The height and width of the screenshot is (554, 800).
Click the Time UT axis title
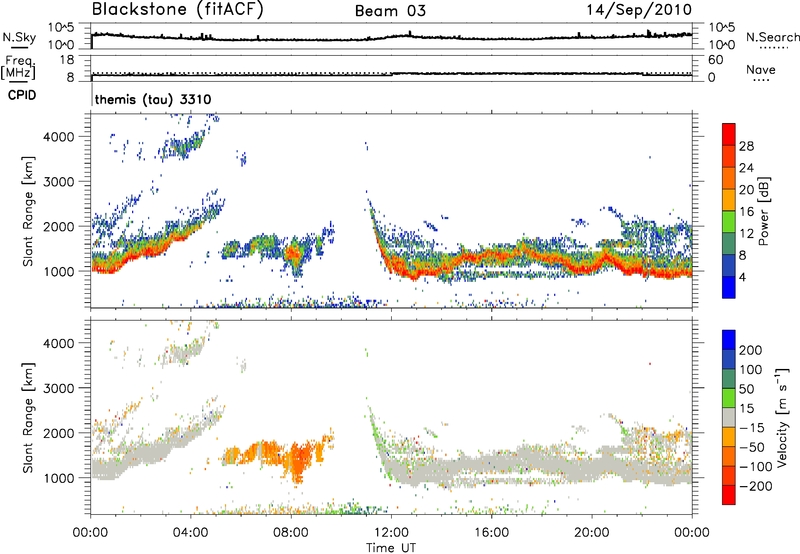click(x=391, y=548)
